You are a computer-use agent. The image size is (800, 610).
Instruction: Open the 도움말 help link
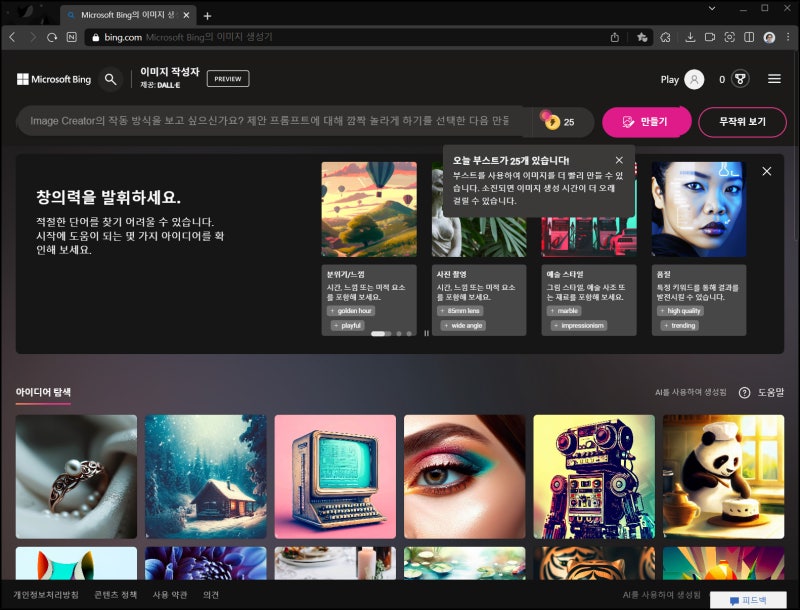tap(770, 392)
